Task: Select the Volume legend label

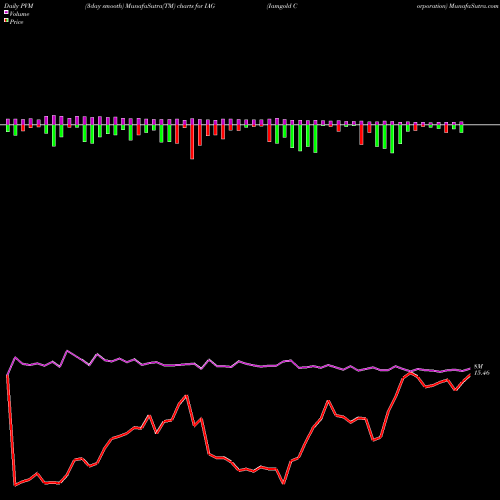Action: (x=19, y=14)
